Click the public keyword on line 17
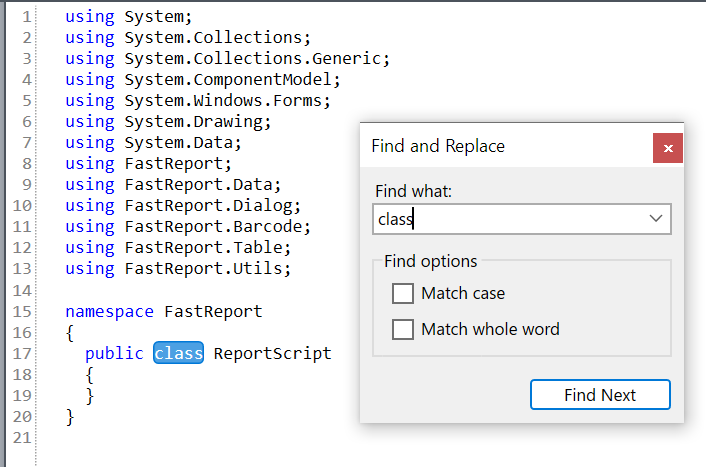706x467 pixels. click(x=114, y=353)
